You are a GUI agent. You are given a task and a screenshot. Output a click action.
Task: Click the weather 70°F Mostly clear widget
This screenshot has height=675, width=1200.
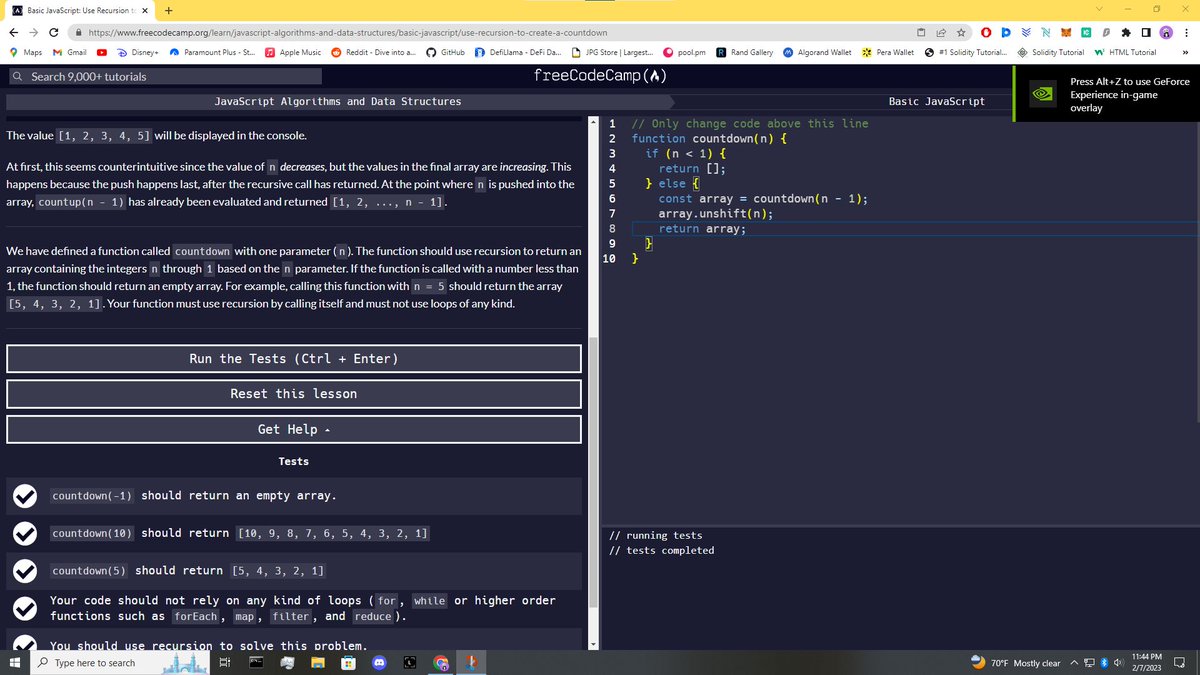point(1015,663)
